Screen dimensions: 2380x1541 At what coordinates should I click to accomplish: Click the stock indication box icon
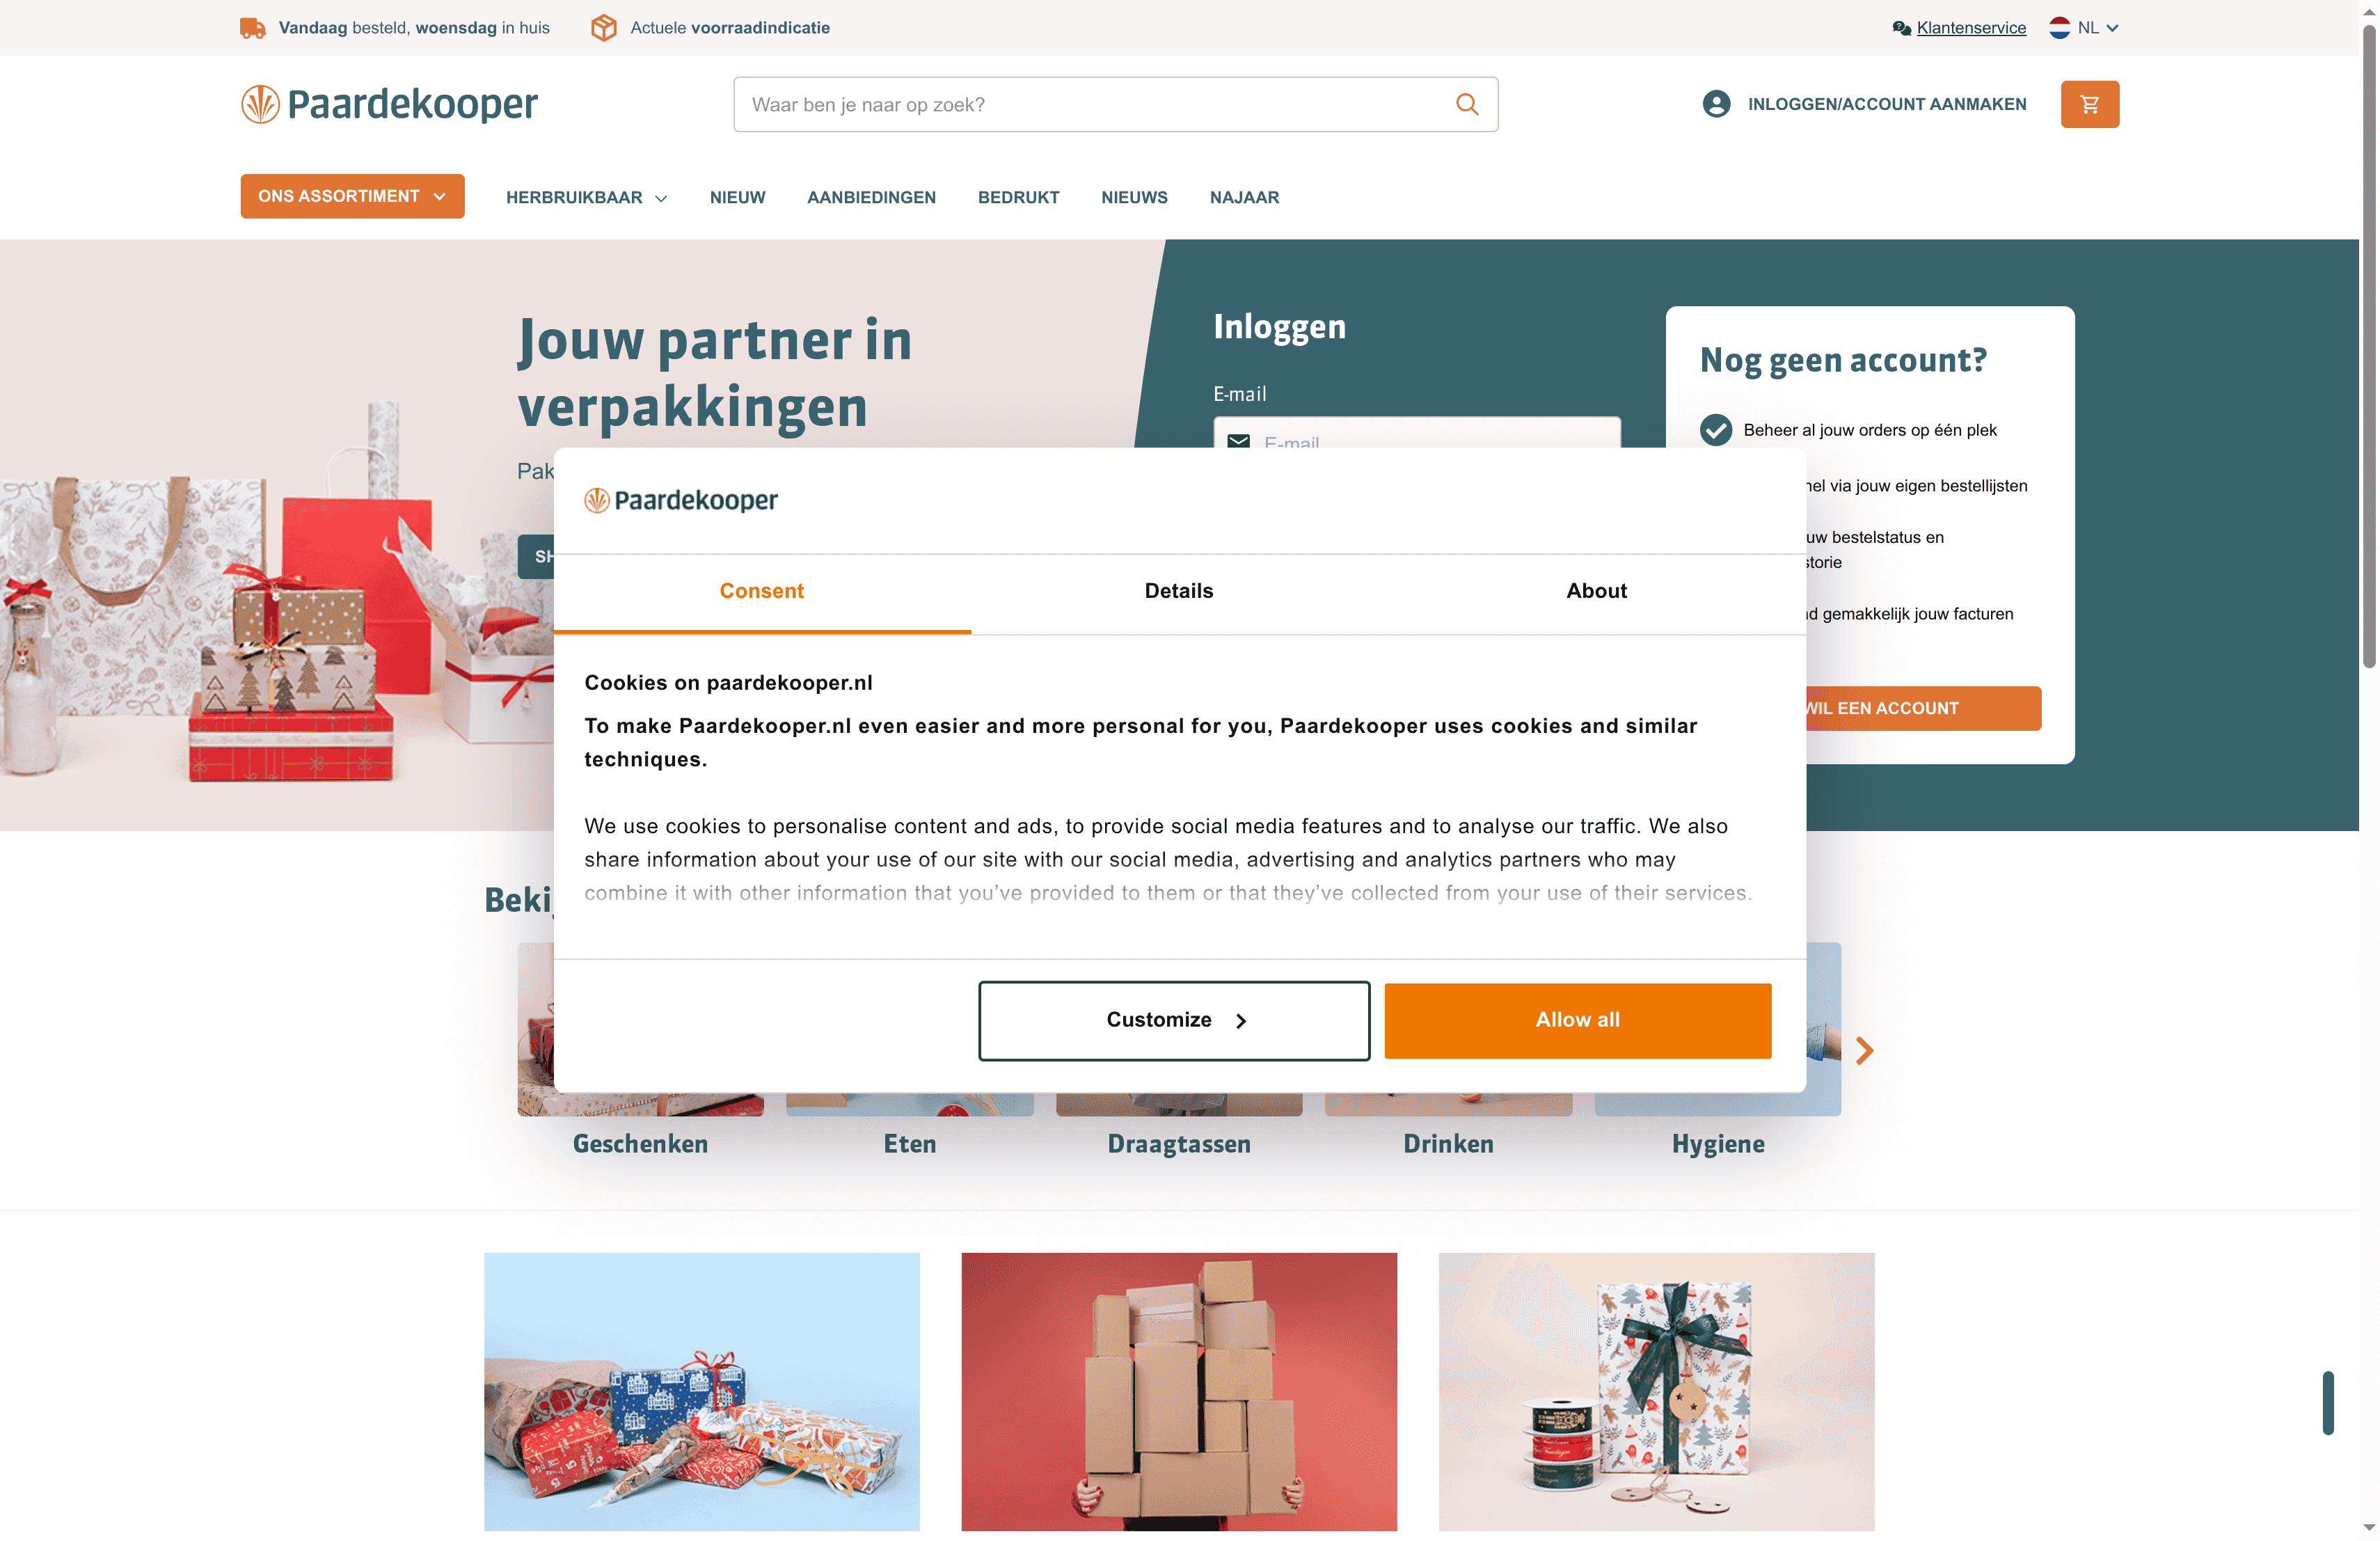603,28
